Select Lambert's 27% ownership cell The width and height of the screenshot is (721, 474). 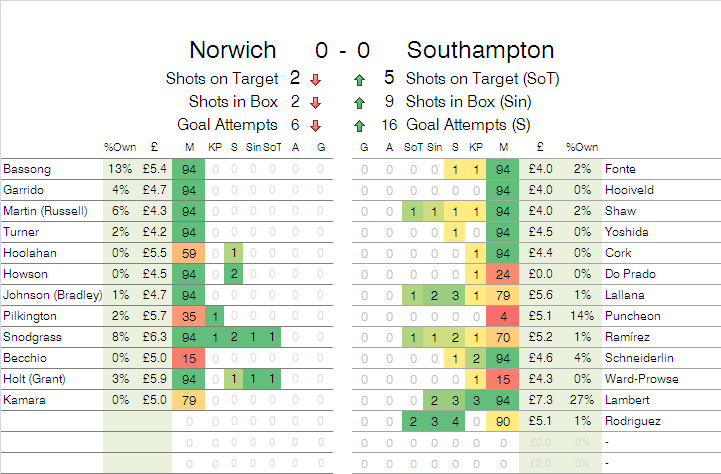pos(581,400)
